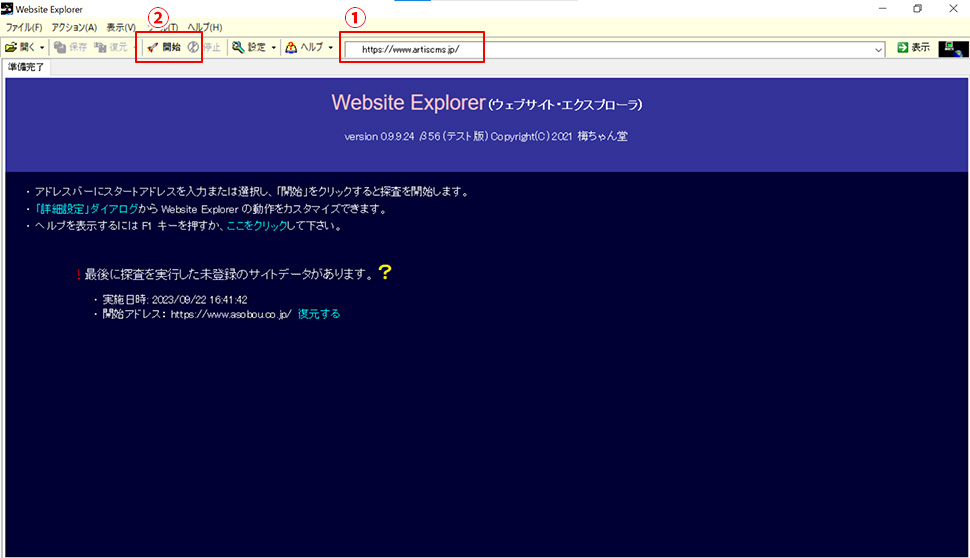Image resolution: width=970 pixels, height=558 pixels.
Task: Open the ファイル(F) menu
Action: pyautogui.click(x=24, y=27)
